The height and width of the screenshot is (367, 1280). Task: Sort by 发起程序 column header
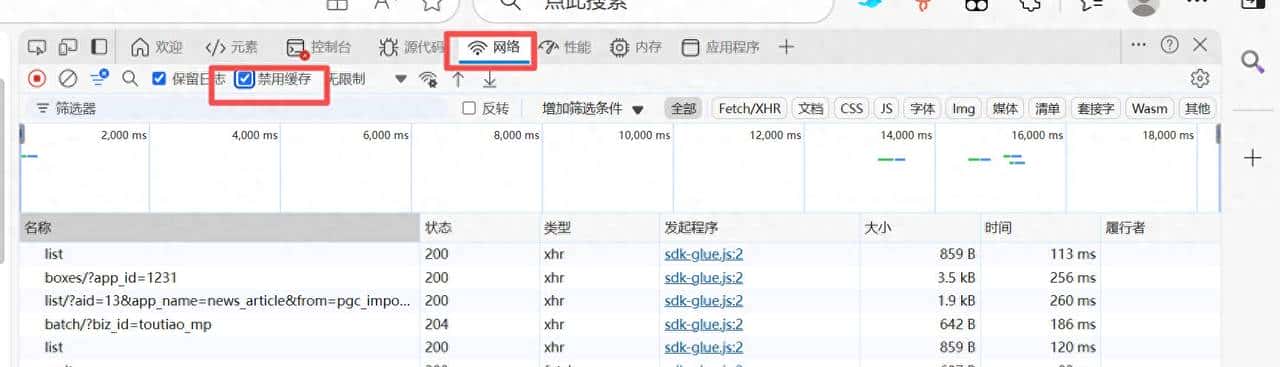pyautogui.click(x=759, y=228)
